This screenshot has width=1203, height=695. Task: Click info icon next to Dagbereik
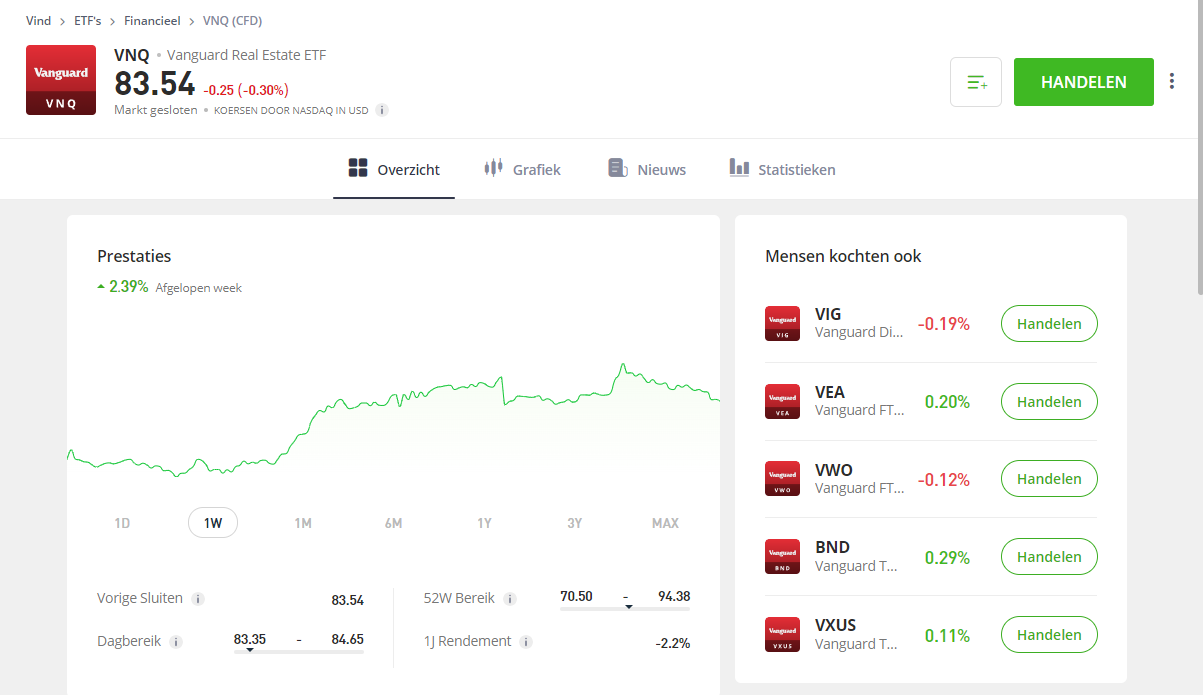coord(176,642)
